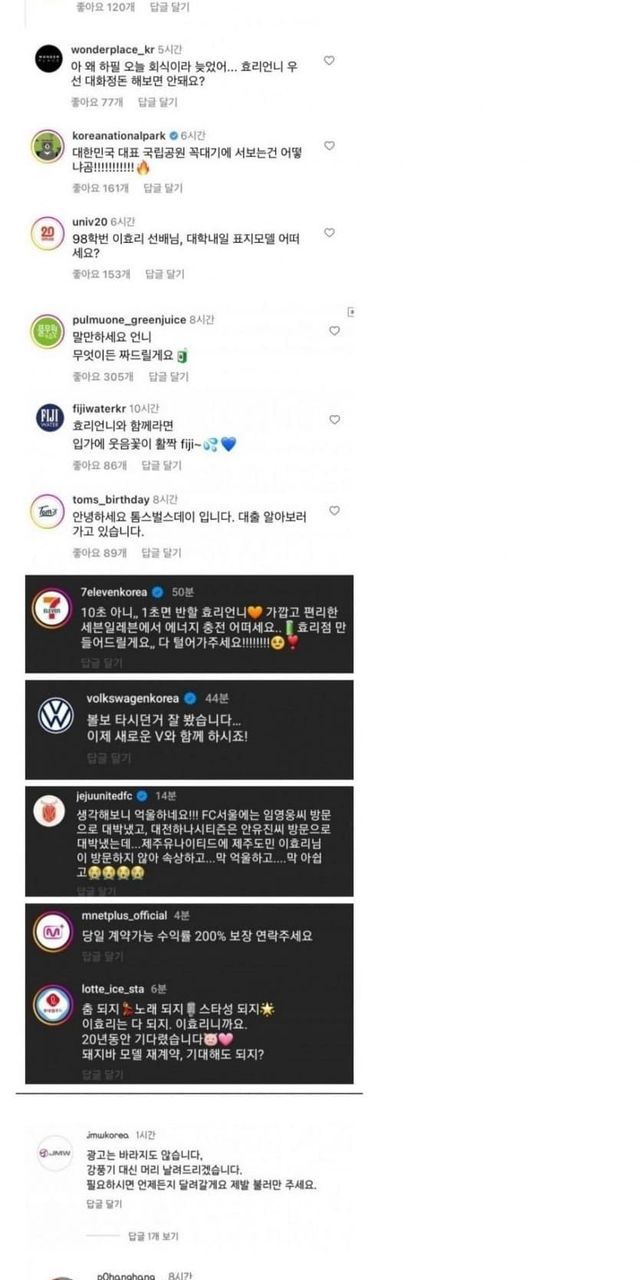The height and width of the screenshot is (1280, 640).
Task: Like the pulmuone_greenjuice comment
Action: pyautogui.click(x=334, y=330)
